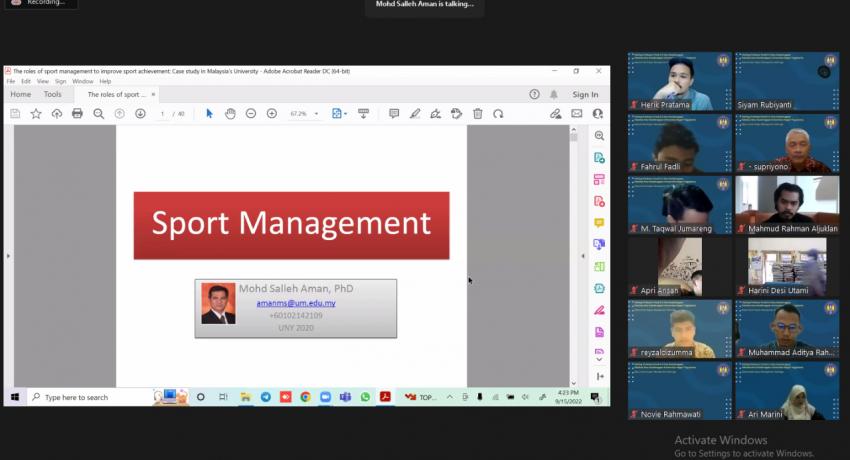
Task: Zoom out with the minus circle icon
Action: tap(250, 113)
